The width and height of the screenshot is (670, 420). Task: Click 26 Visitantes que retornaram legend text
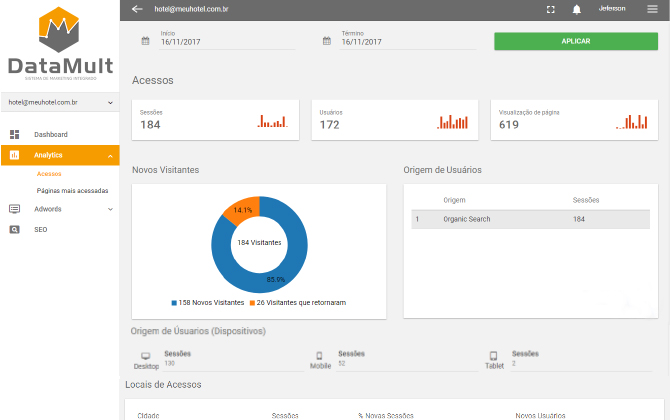pos(301,303)
